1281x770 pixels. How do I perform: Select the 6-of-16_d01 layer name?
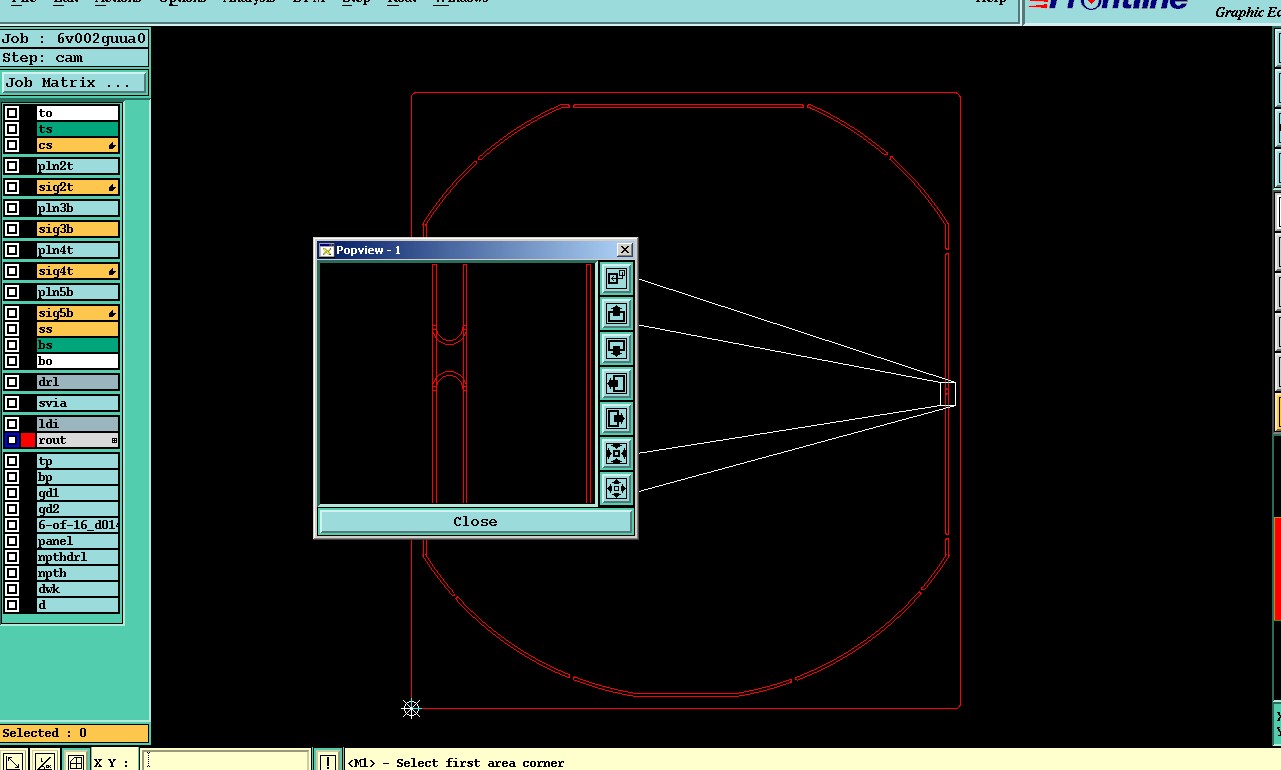[78, 525]
